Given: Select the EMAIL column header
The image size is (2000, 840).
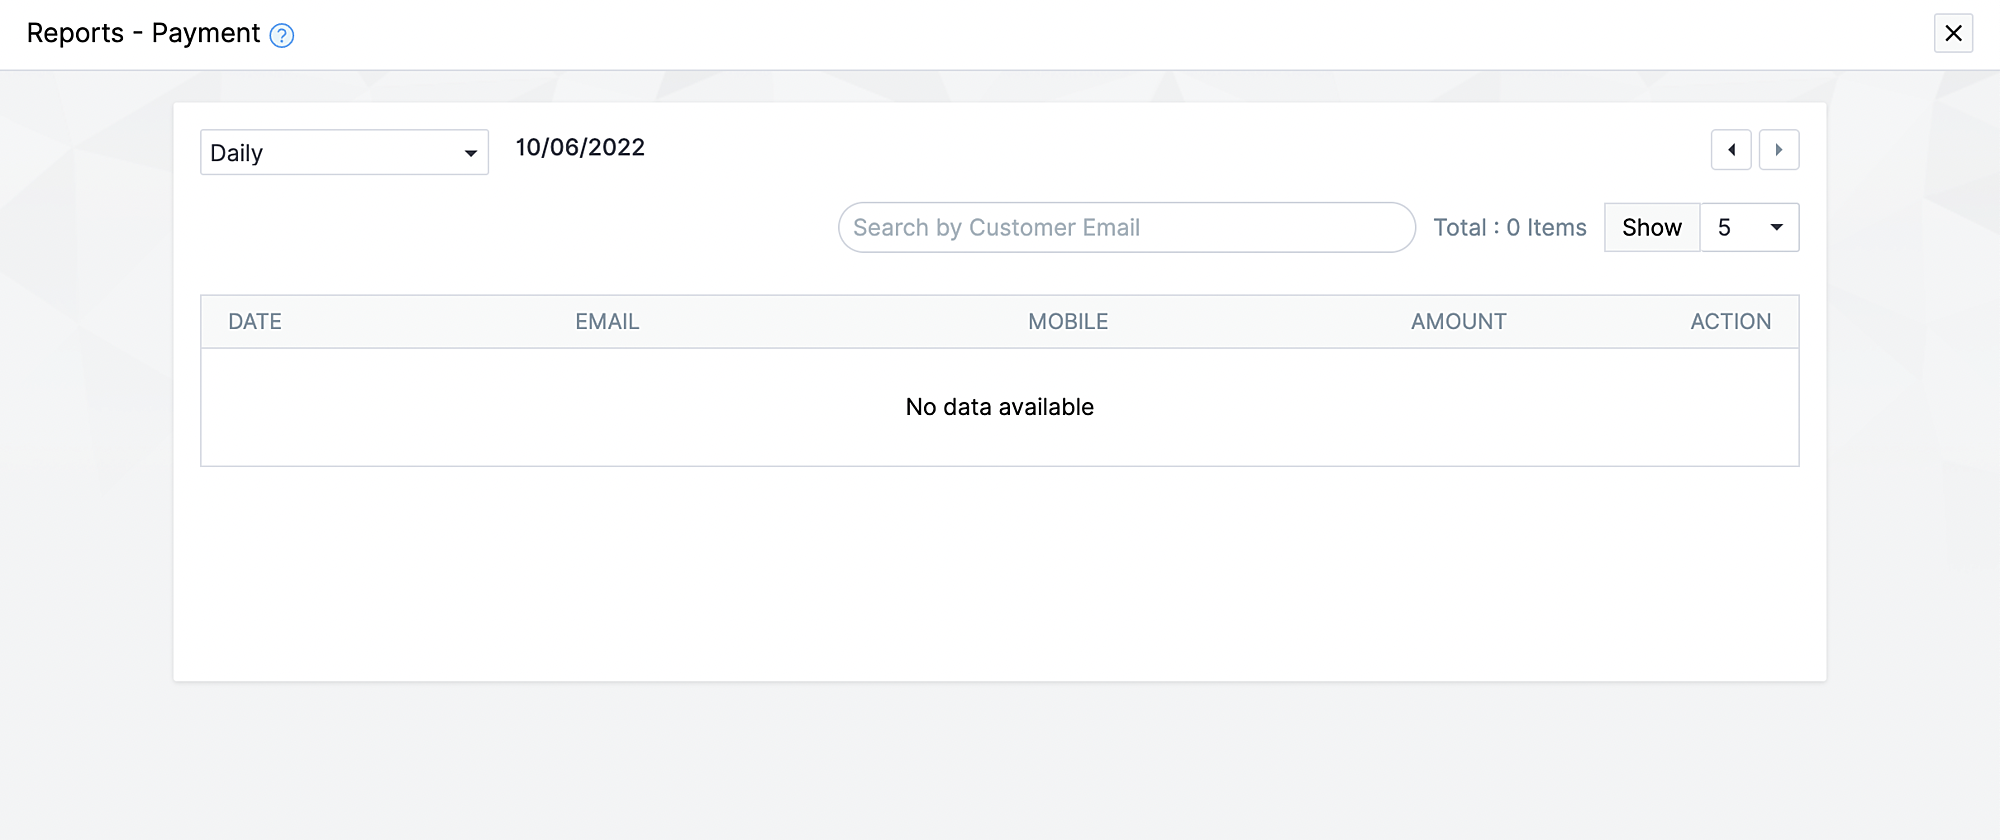Looking at the screenshot, I should (x=607, y=322).
